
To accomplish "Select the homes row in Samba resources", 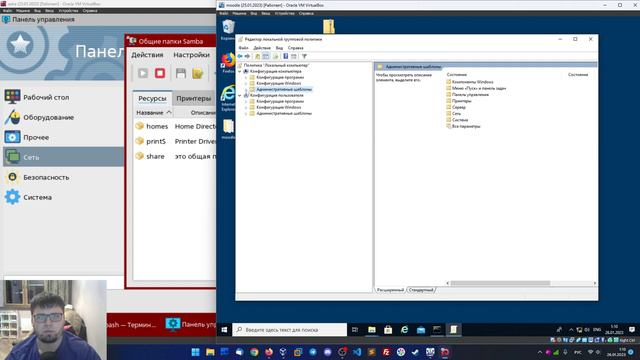I will pyautogui.click(x=175, y=127).
